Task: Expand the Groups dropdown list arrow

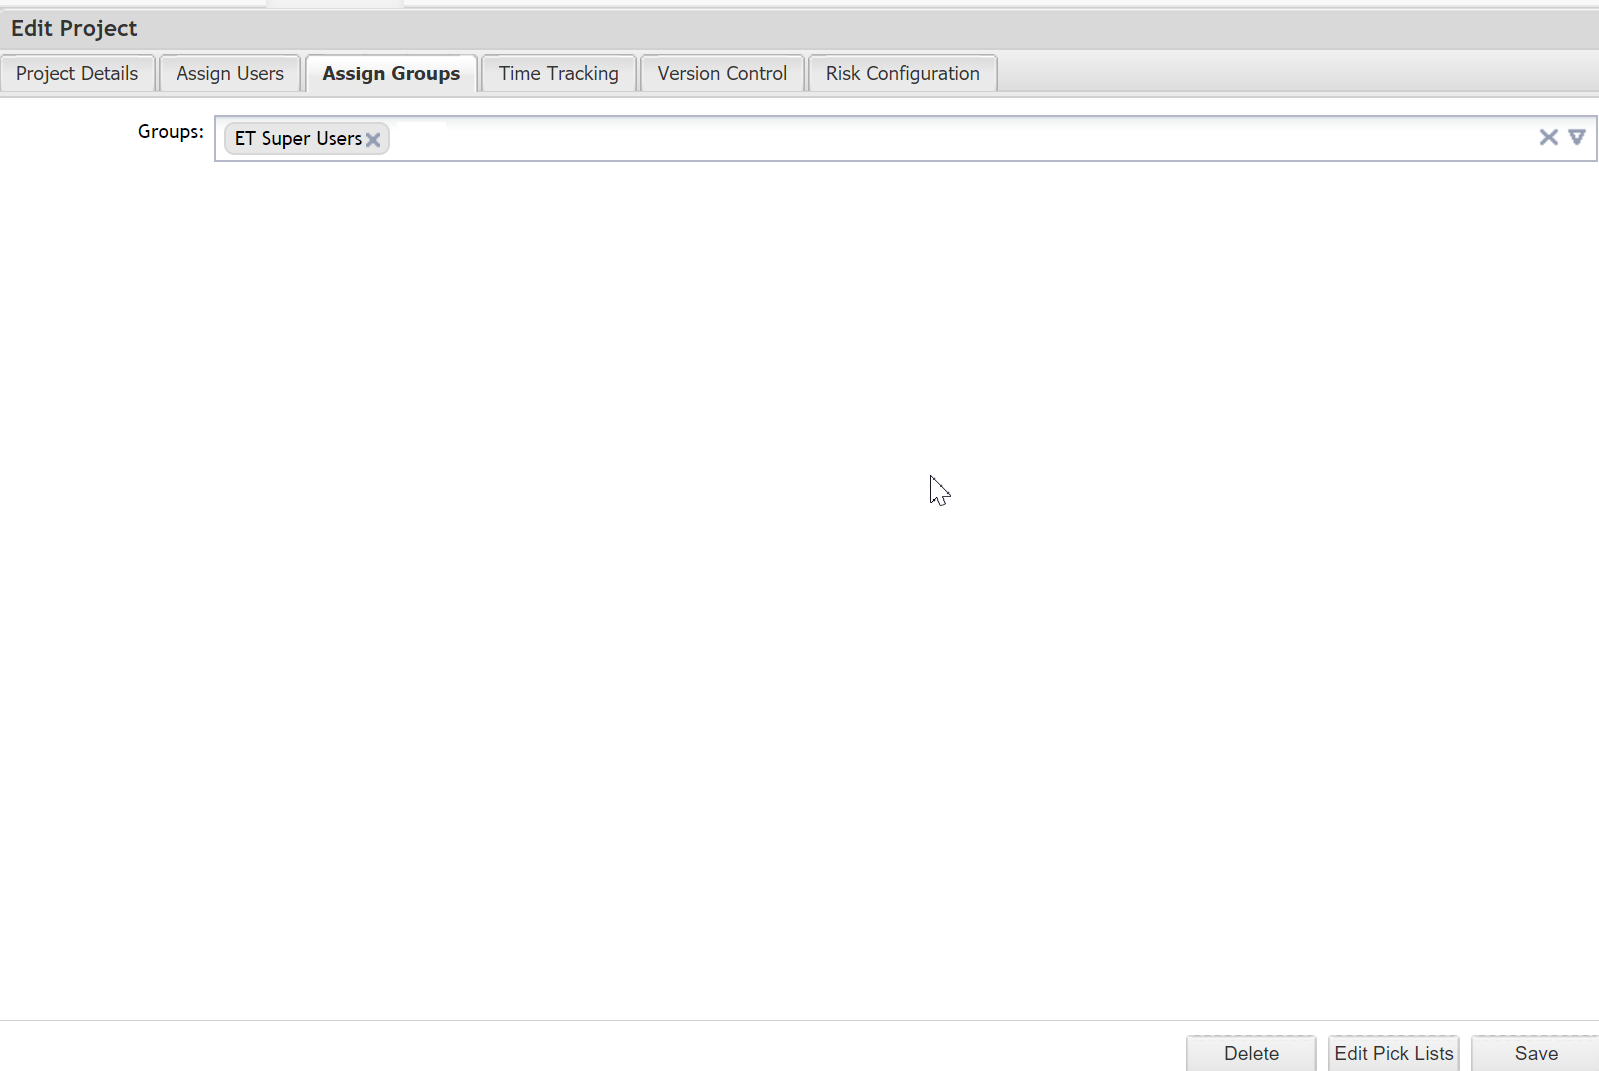Action: tap(1577, 138)
